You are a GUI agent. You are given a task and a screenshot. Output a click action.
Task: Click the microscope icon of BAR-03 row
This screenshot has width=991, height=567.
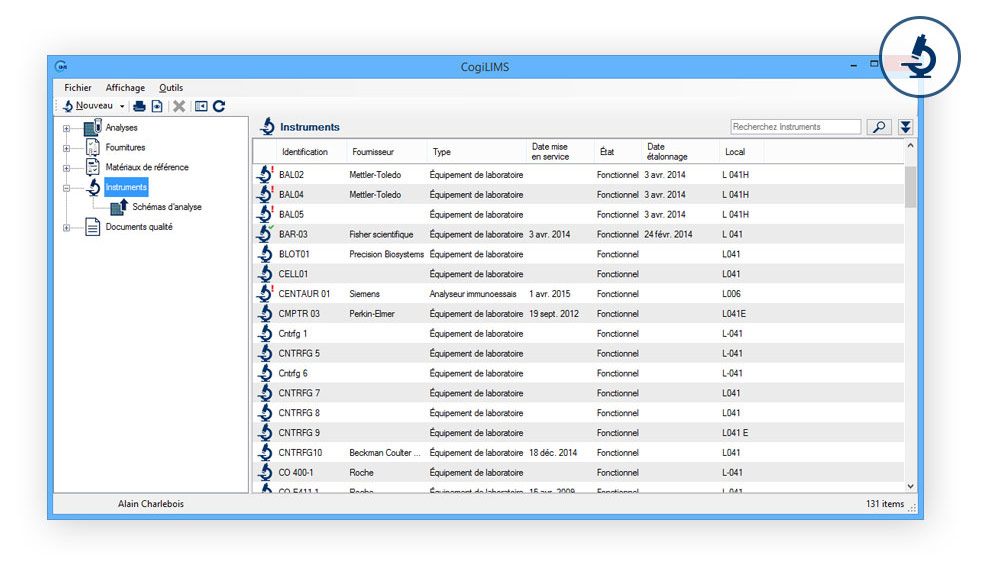coord(265,234)
